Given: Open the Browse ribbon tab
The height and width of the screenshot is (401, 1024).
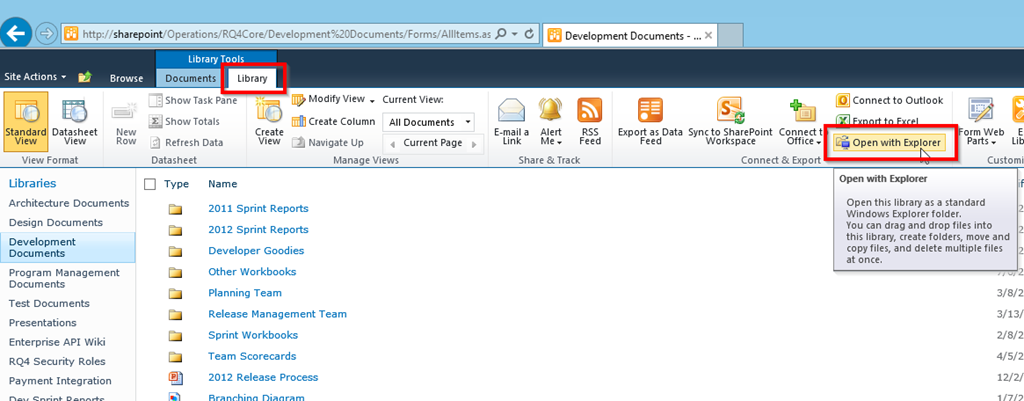Looking at the screenshot, I should (x=126, y=78).
